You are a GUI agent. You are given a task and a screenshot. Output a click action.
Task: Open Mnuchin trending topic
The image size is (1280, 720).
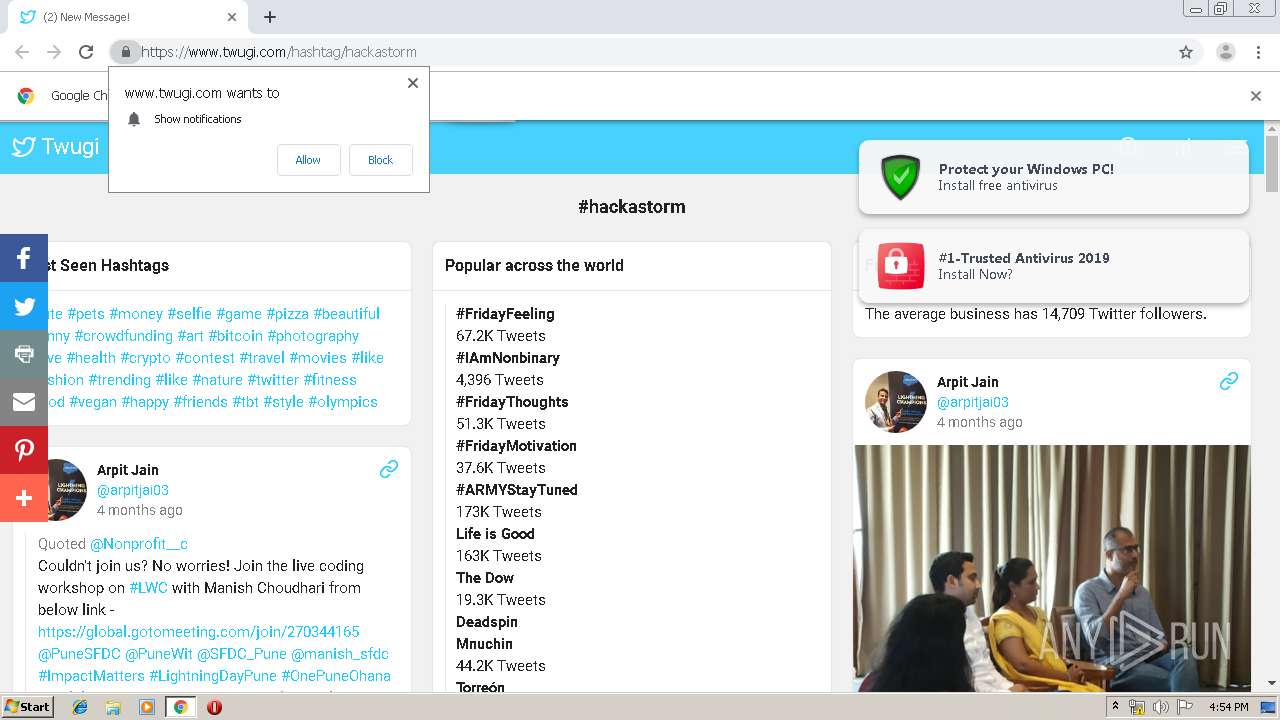click(x=484, y=644)
